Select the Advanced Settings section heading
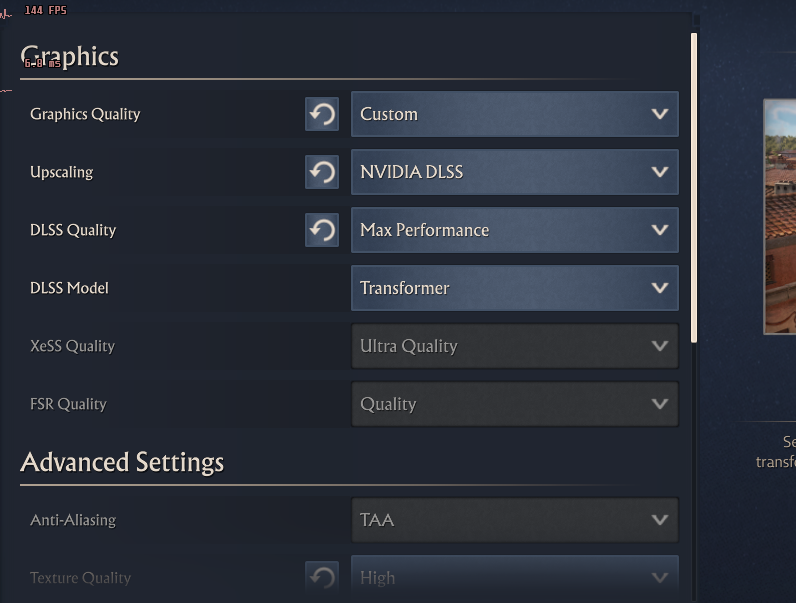 point(122,462)
